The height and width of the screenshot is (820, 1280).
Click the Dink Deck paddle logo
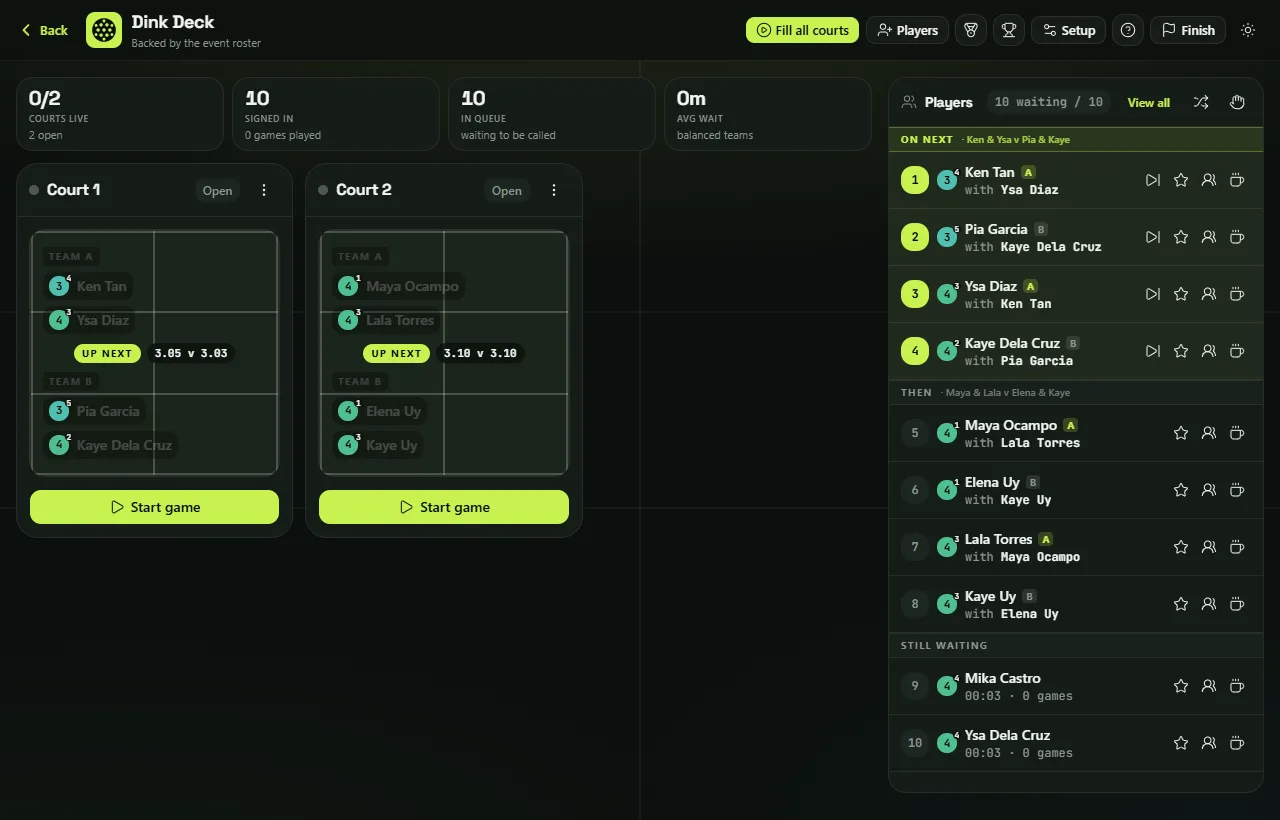pos(104,30)
